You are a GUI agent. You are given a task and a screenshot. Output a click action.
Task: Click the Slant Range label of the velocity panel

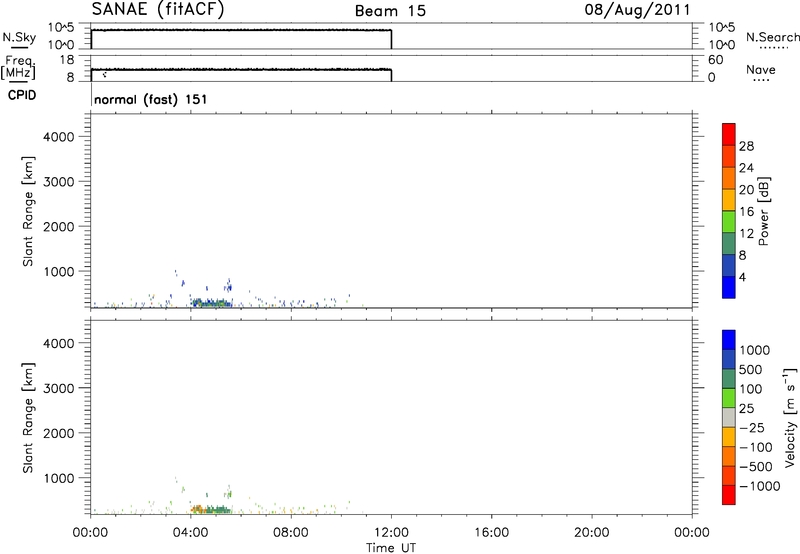click(x=28, y=418)
